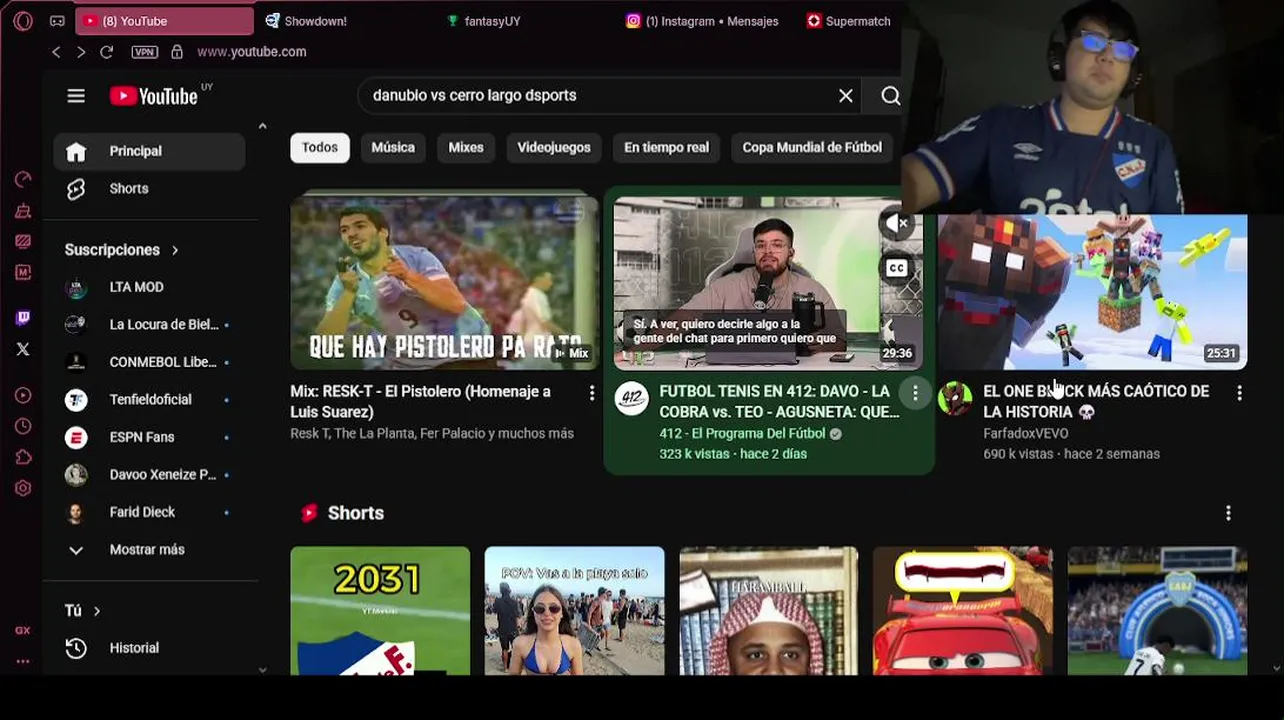This screenshot has width=1284, height=720.
Task: Open Extensions puzzle icon in Opera sidebar
Action: [23, 458]
